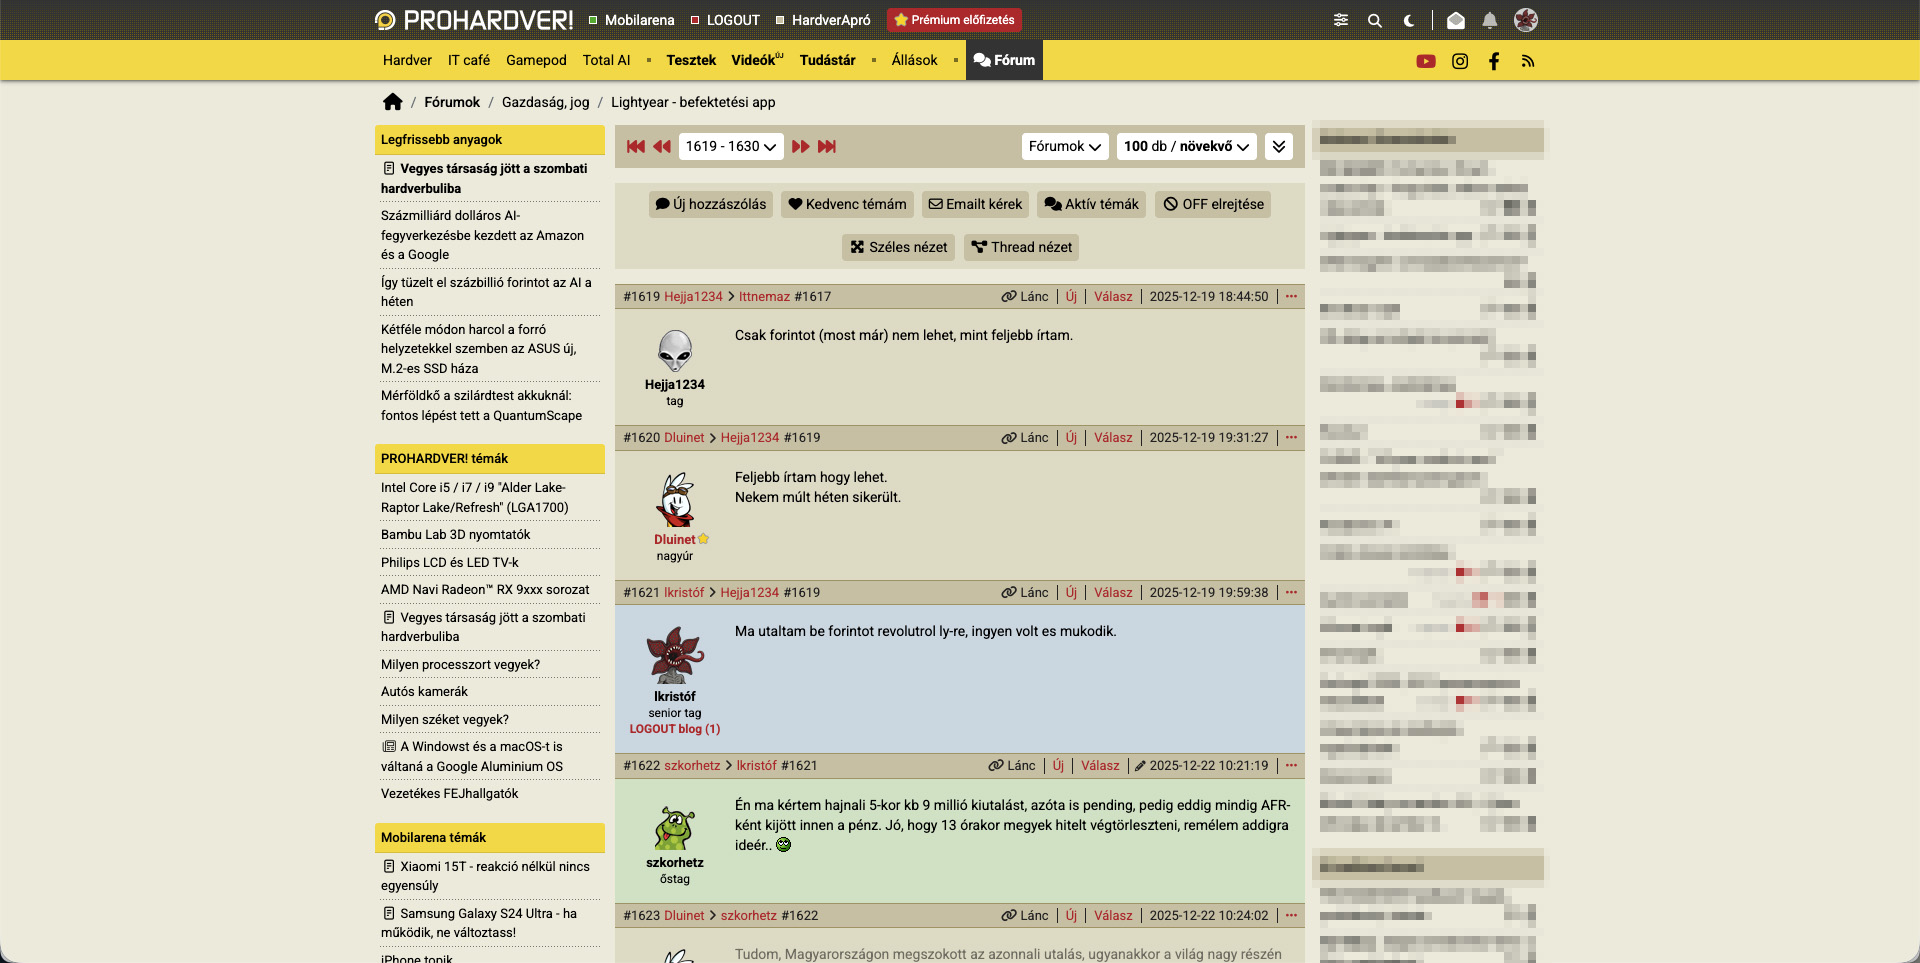Open Bambu Lab 3D nyomtatók topic

click(x=456, y=535)
